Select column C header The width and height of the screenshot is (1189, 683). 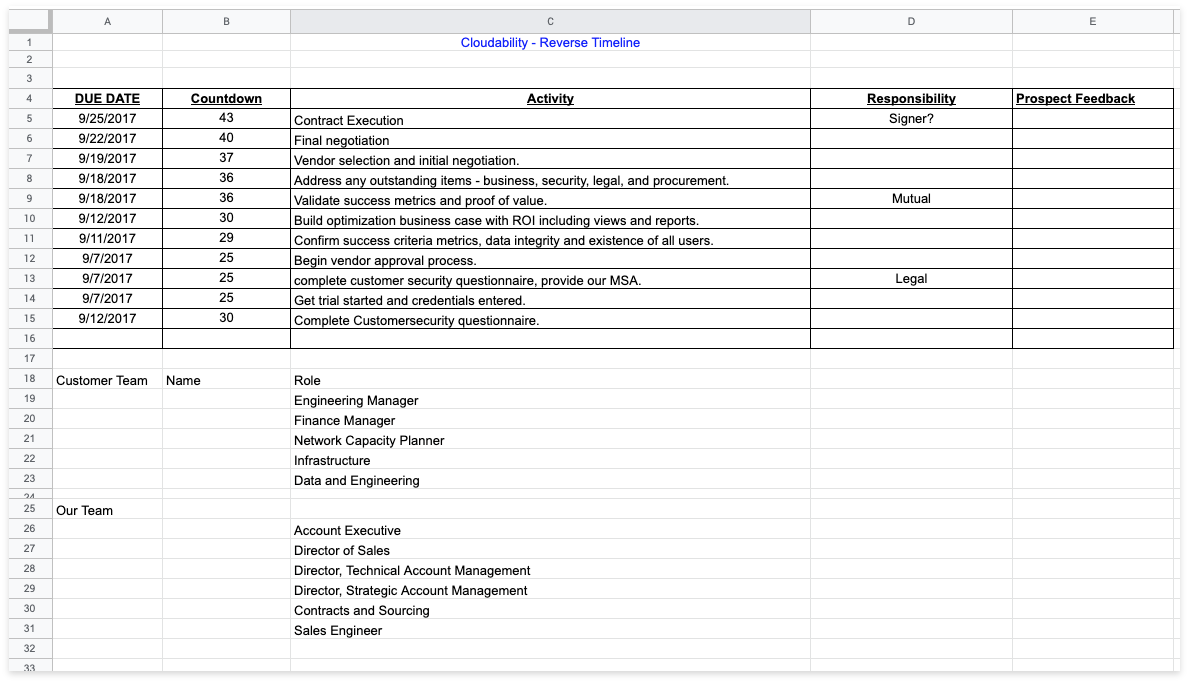point(549,21)
